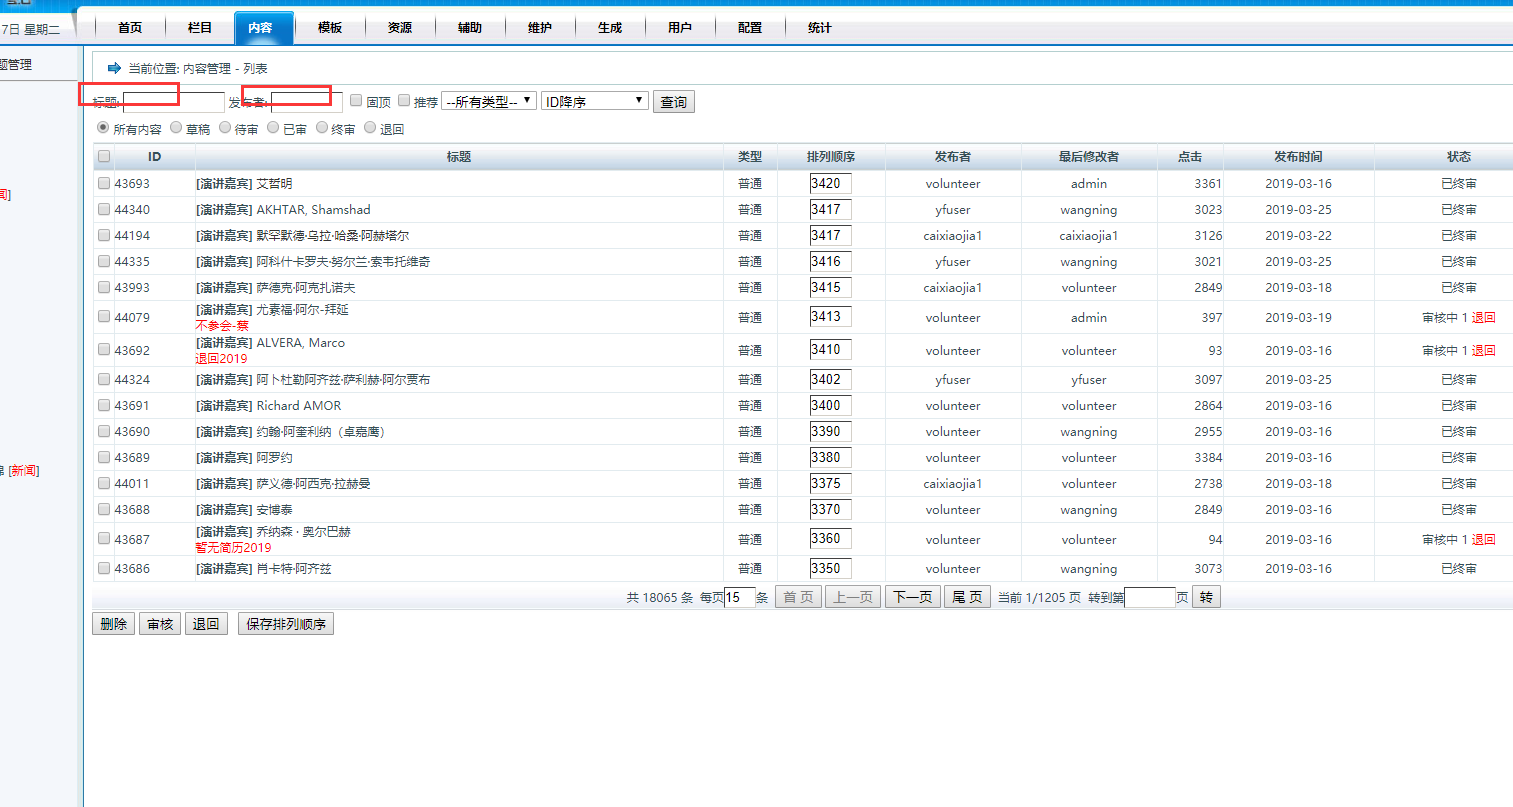Focus the 标题 search input field
1513x807 pixels.
pyautogui.click(x=173, y=102)
